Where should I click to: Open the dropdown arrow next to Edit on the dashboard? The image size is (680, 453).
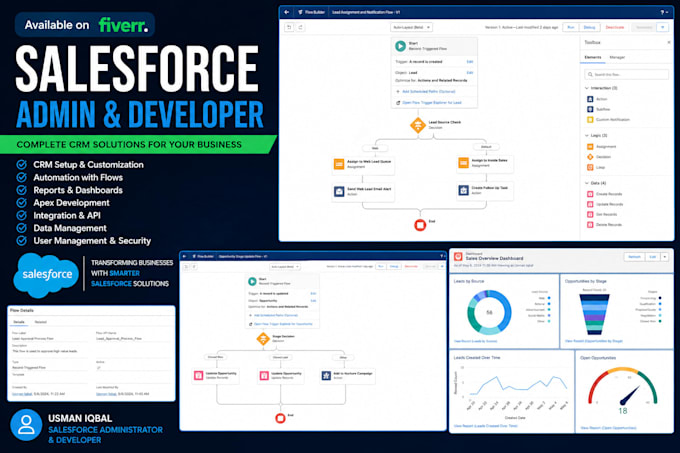pyautogui.click(x=664, y=257)
